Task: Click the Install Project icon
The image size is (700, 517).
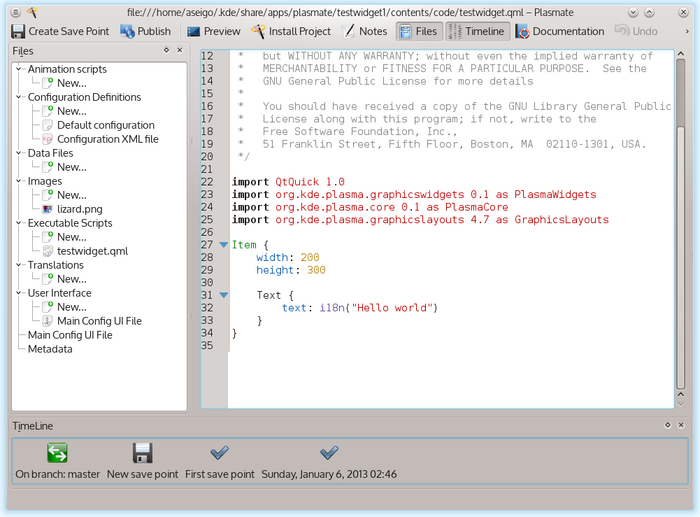Action: click(x=259, y=31)
